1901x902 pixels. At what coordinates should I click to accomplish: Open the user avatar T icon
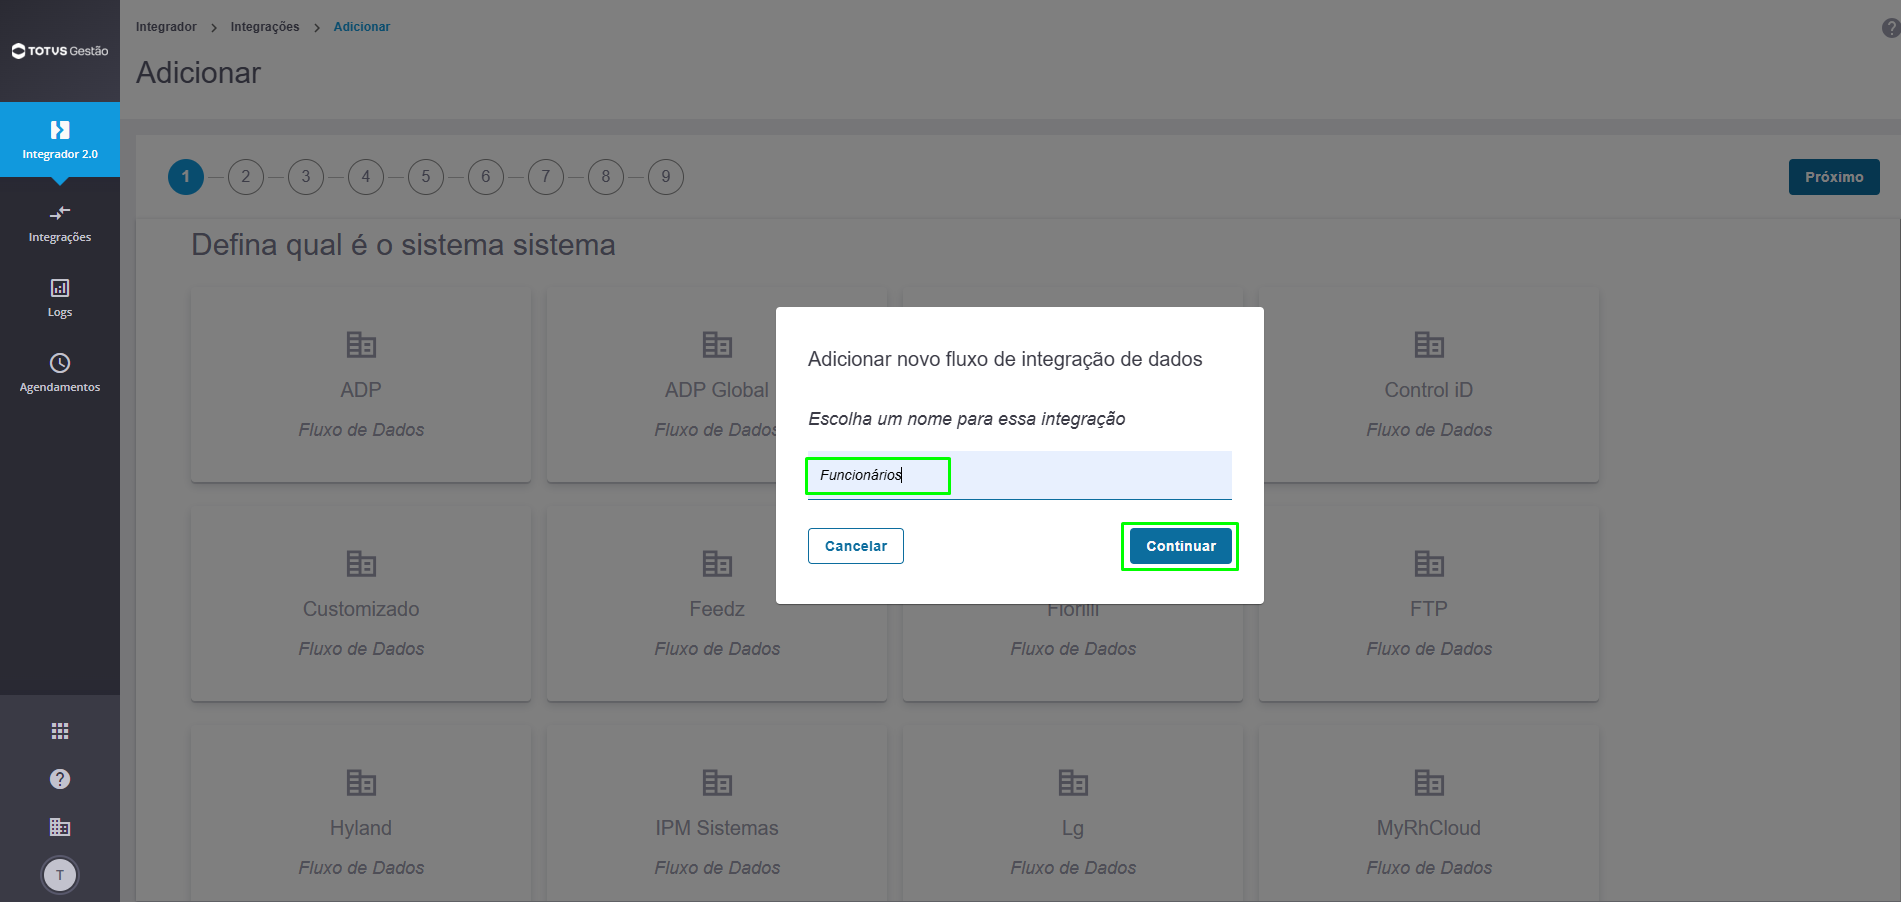(60, 875)
